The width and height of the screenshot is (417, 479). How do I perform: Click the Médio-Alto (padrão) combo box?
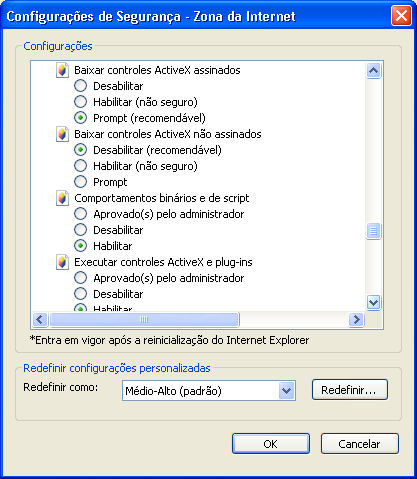209,391
